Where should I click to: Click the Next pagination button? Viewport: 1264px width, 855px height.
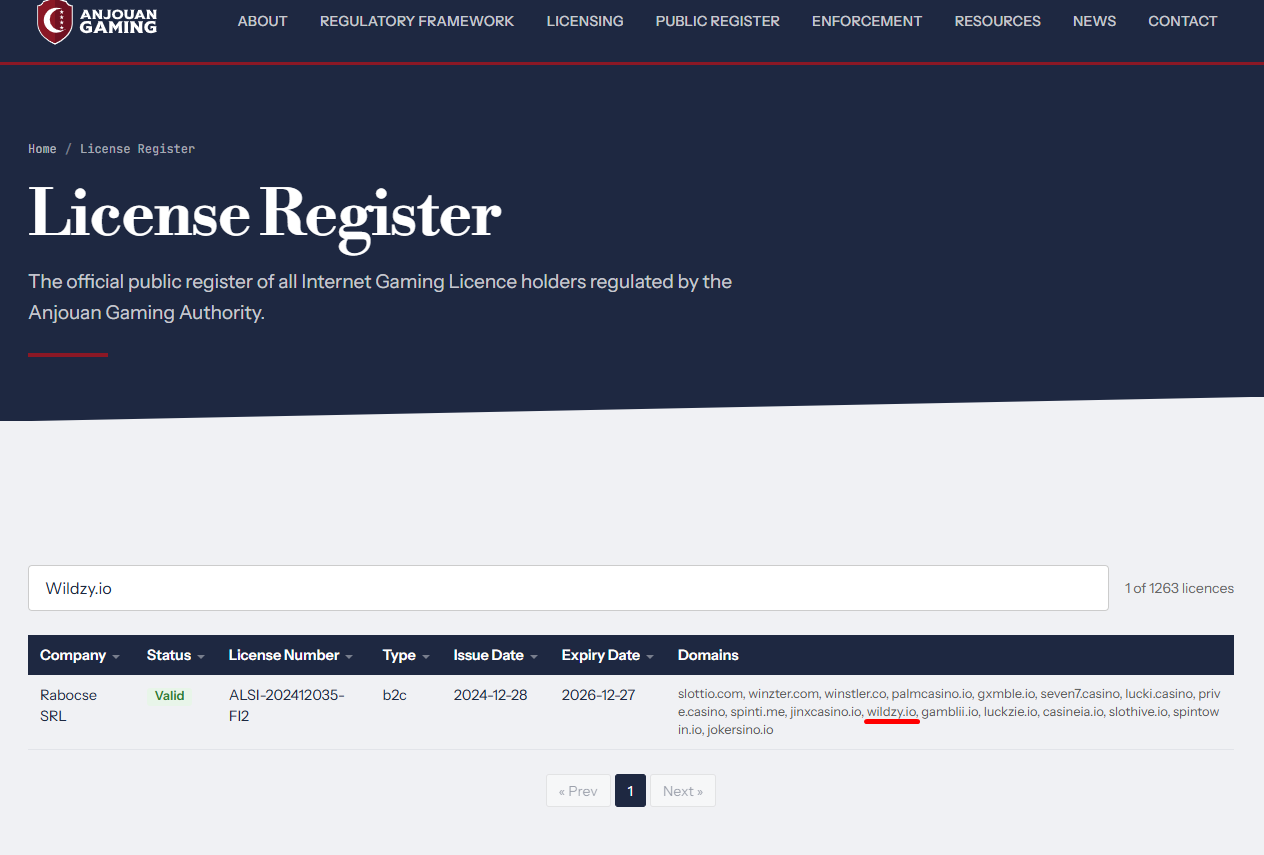683,791
